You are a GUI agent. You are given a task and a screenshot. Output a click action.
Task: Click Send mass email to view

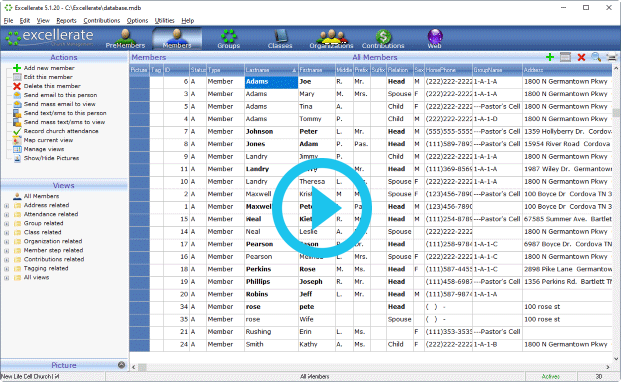pyautogui.click(x=59, y=104)
